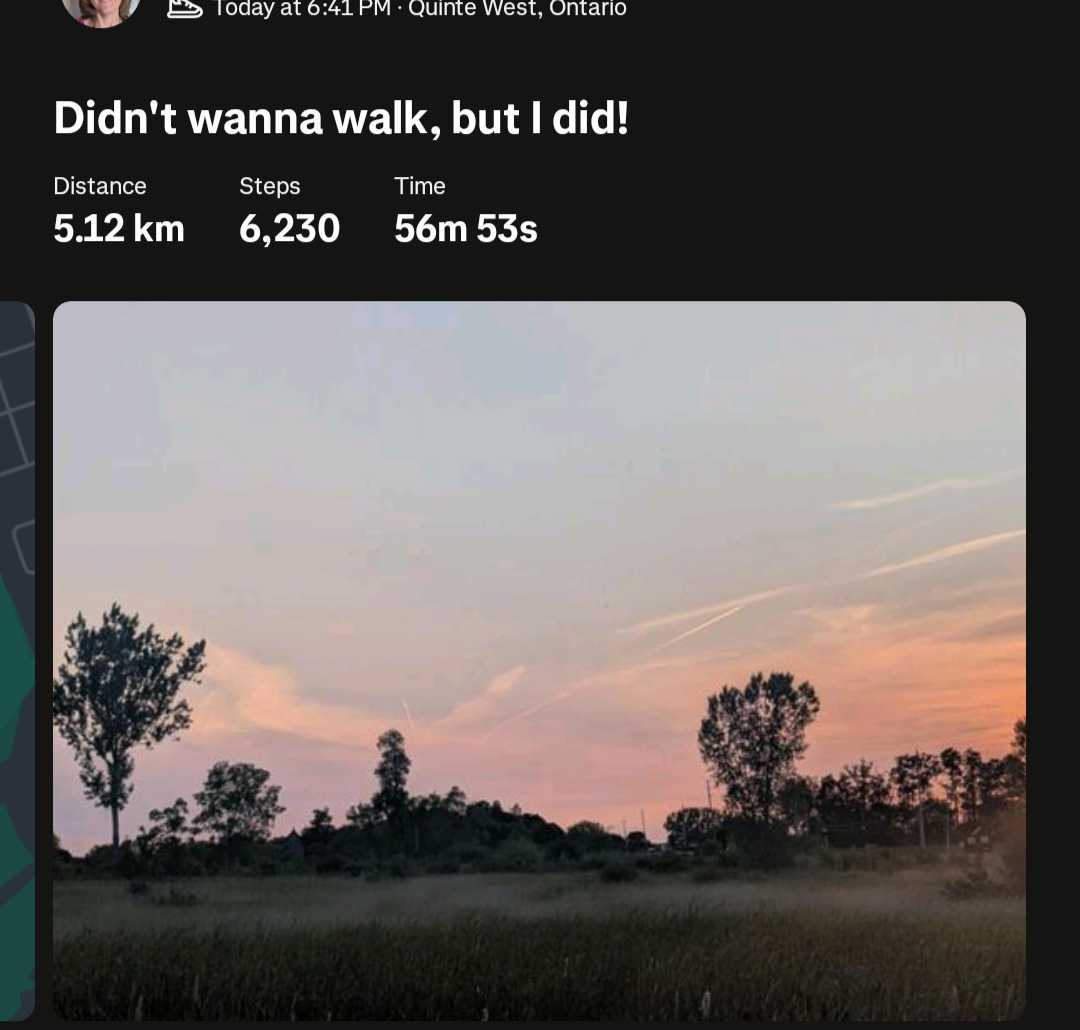Image resolution: width=1080 pixels, height=1030 pixels.
Task: Click the Distance stat label
Action: click(x=100, y=186)
